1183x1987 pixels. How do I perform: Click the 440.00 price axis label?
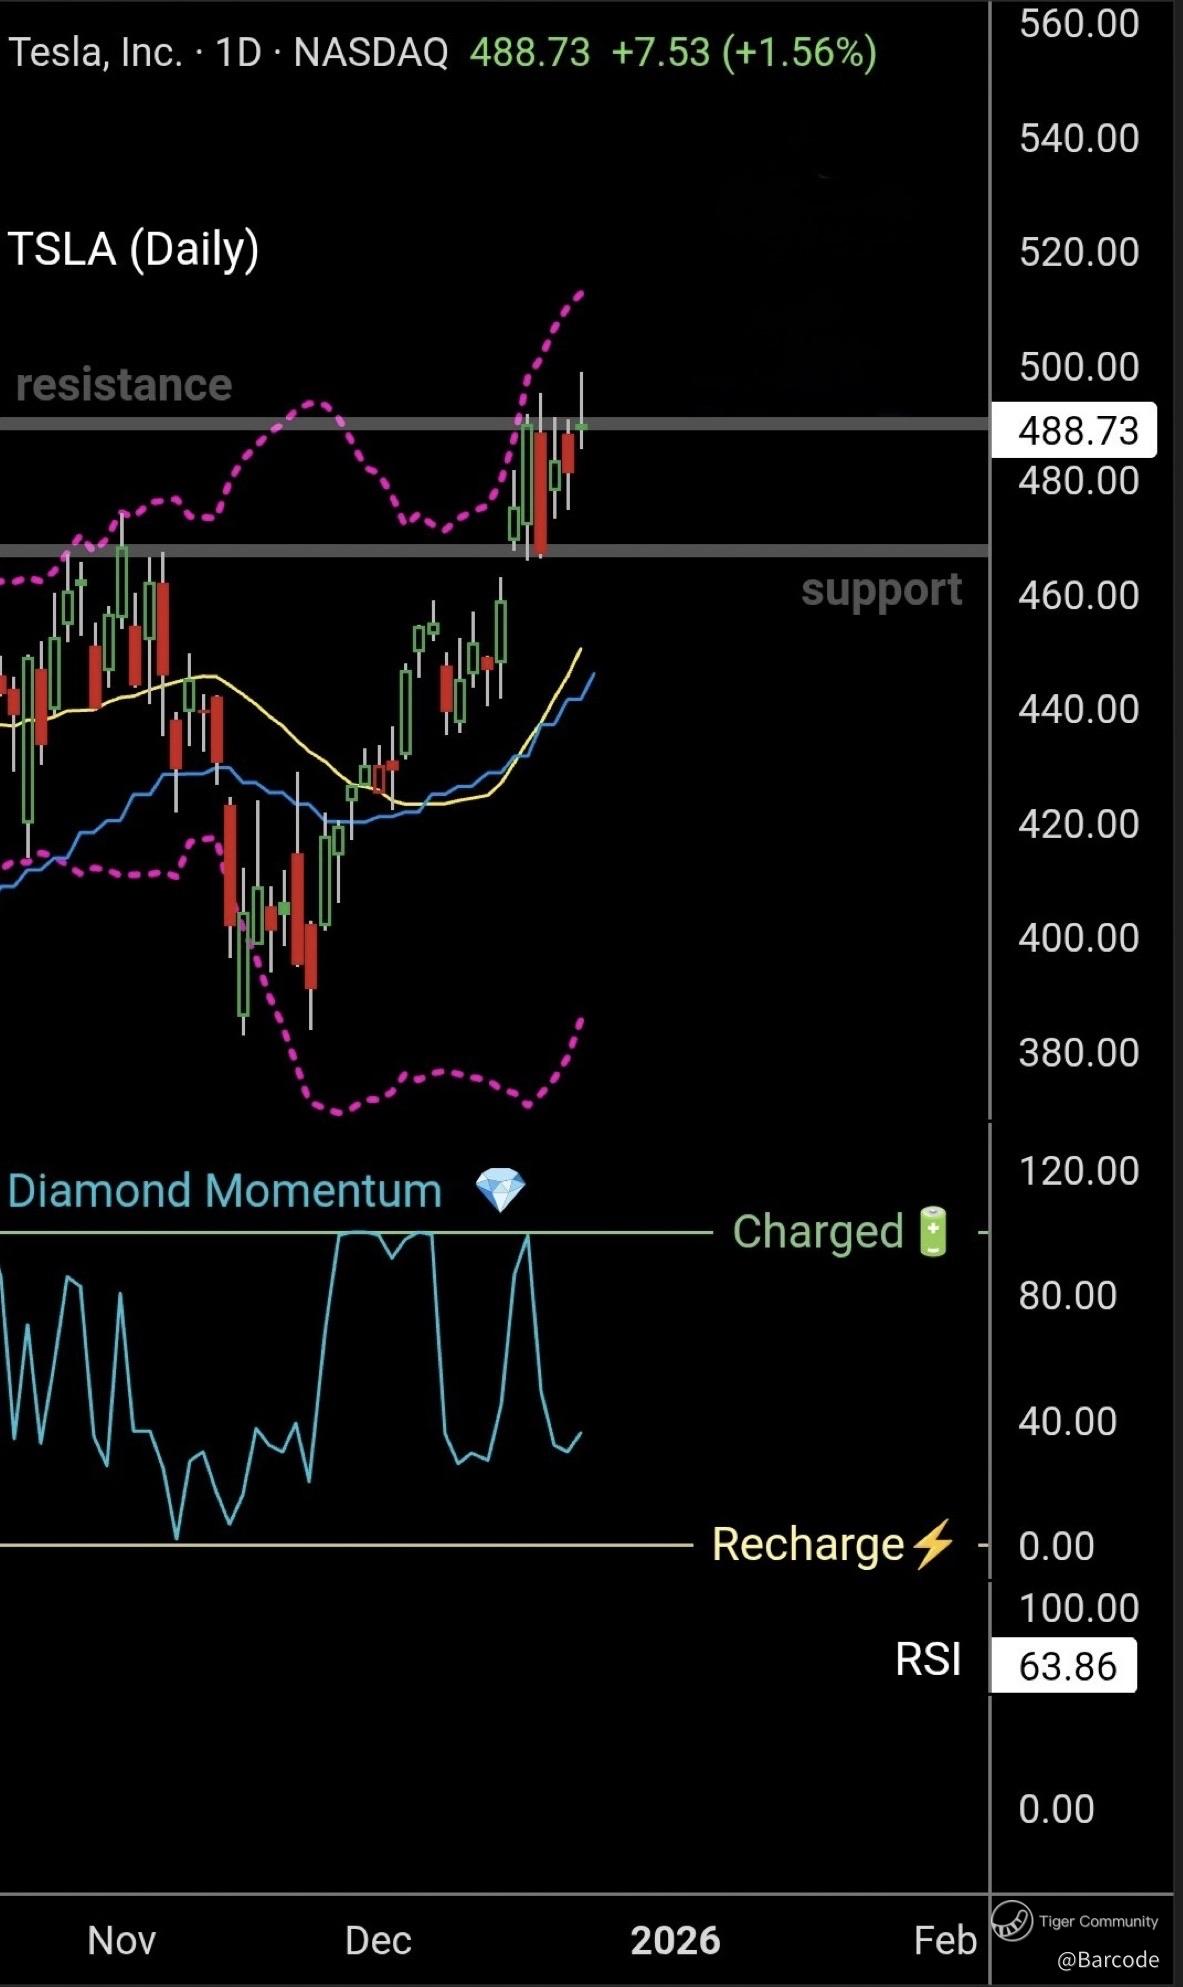pos(1079,710)
